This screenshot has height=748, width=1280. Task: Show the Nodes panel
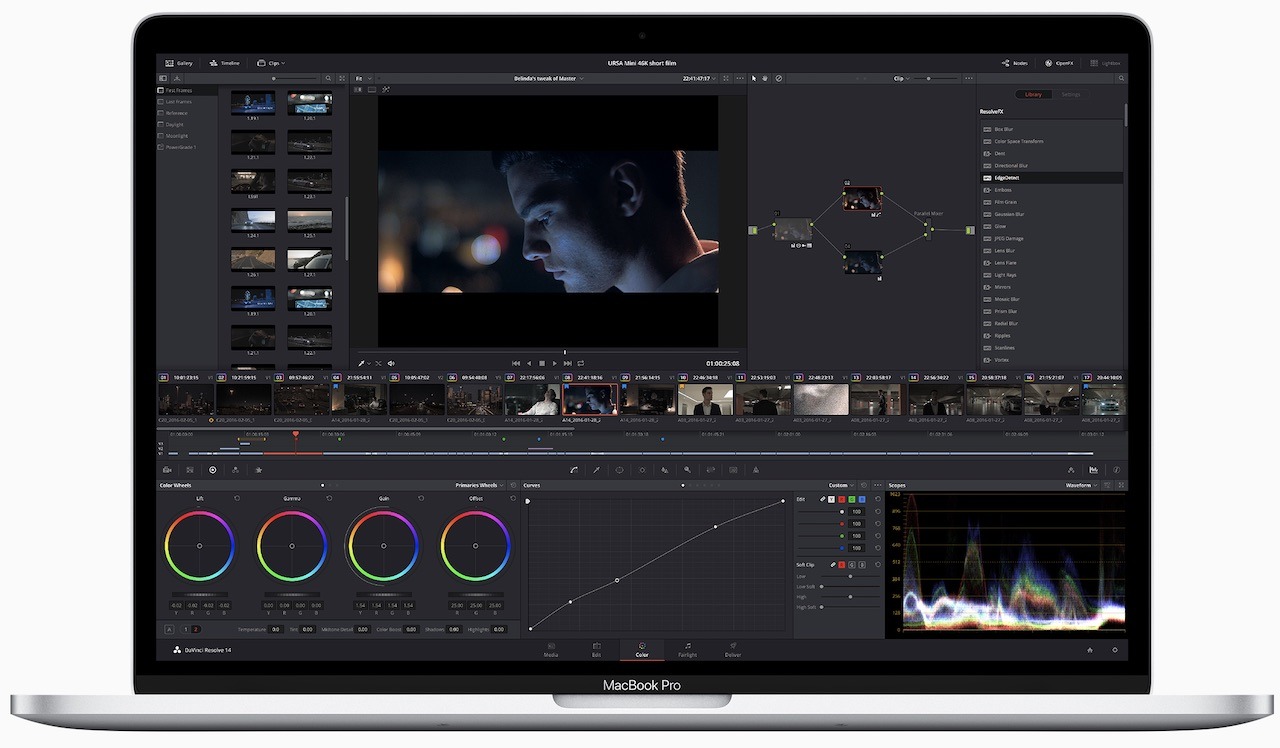[1015, 63]
